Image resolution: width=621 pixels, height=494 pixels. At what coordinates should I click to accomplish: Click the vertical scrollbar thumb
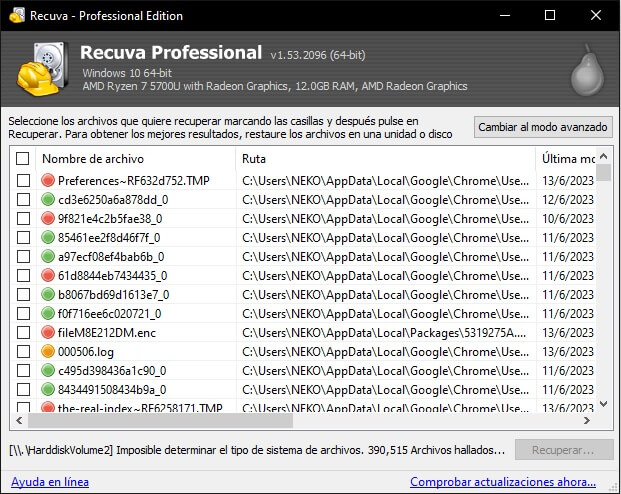pyautogui.click(x=604, y=173)
